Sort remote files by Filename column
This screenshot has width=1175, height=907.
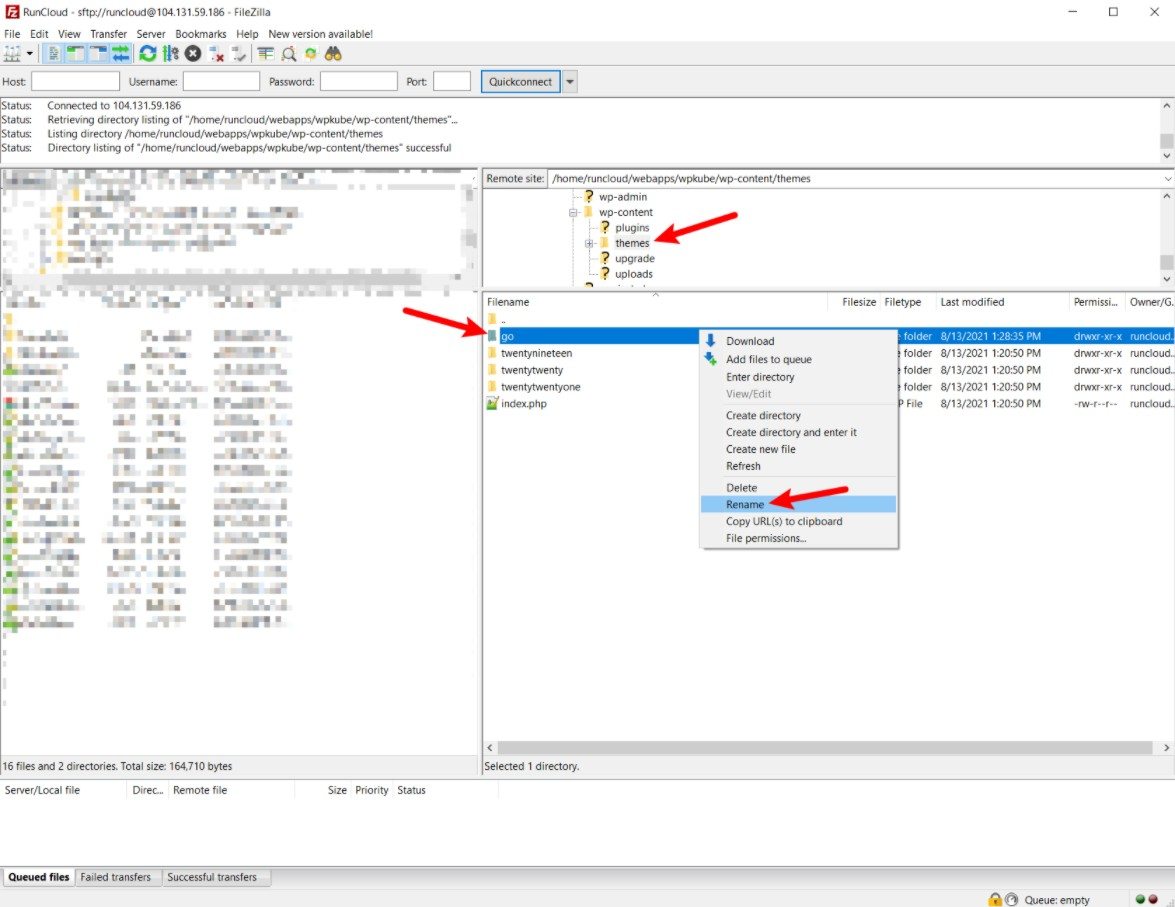pyautogui.click(x=654, y=302)
